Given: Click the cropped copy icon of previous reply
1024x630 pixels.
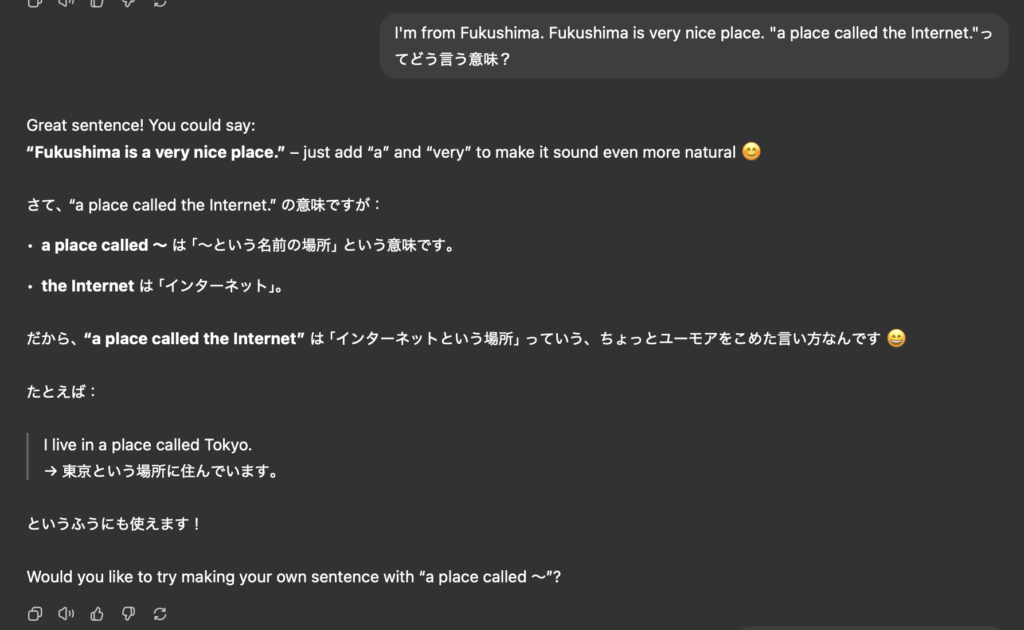Looking at the screenshot, I should coord(35,3).
